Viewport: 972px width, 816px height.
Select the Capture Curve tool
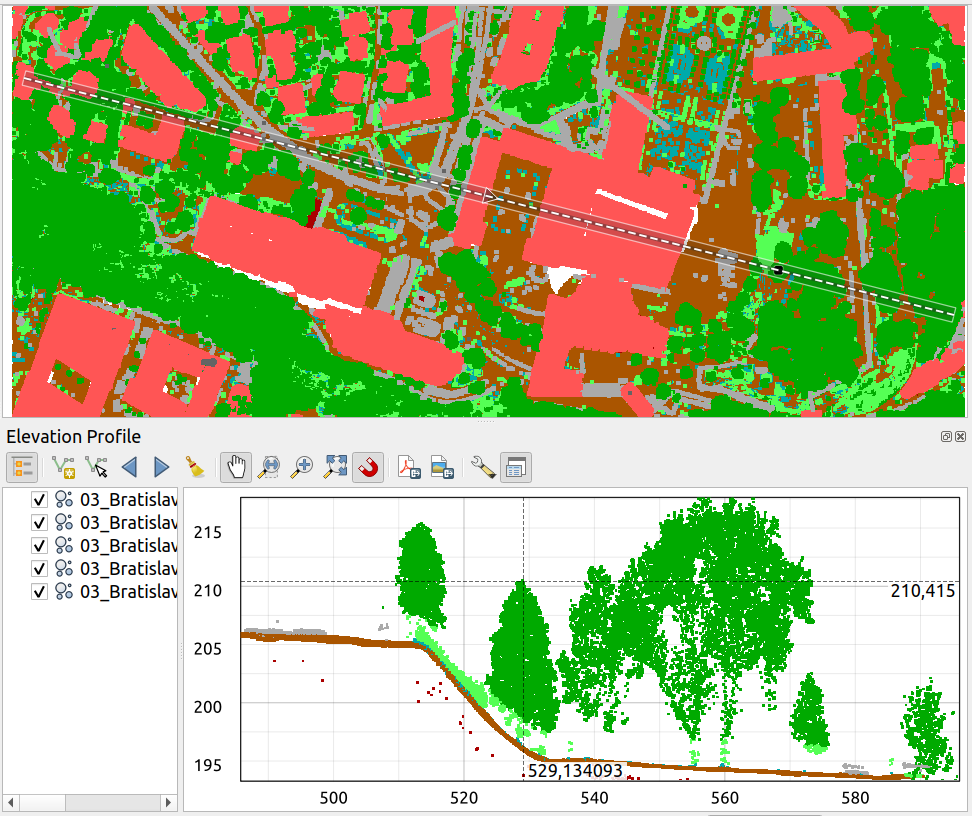click(63, 467)
